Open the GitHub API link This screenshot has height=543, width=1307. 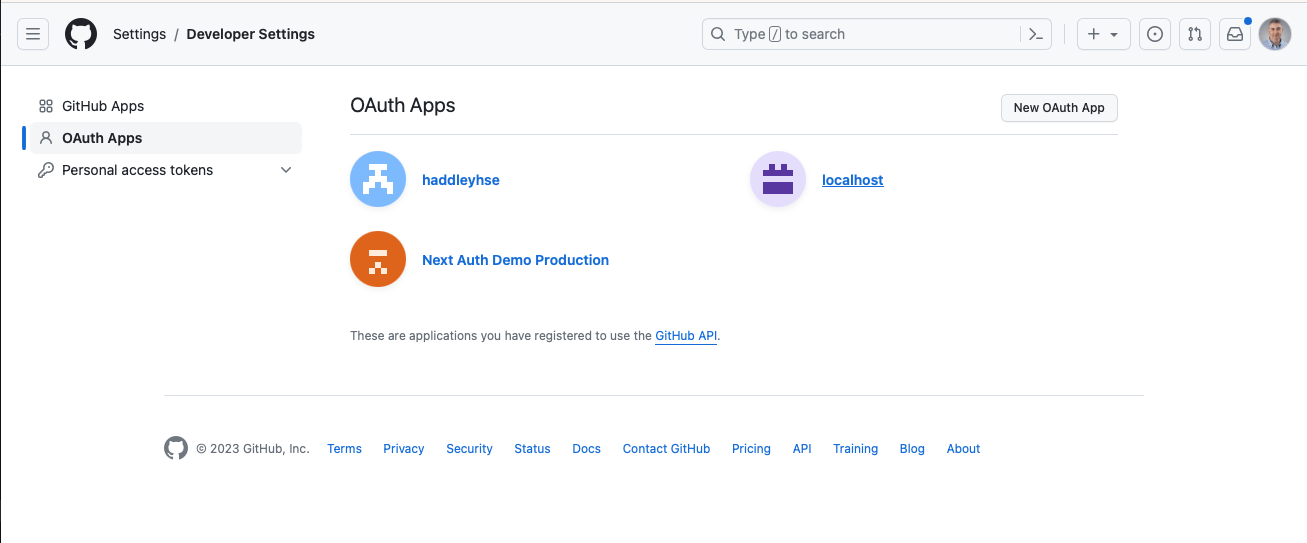point(686,336)
